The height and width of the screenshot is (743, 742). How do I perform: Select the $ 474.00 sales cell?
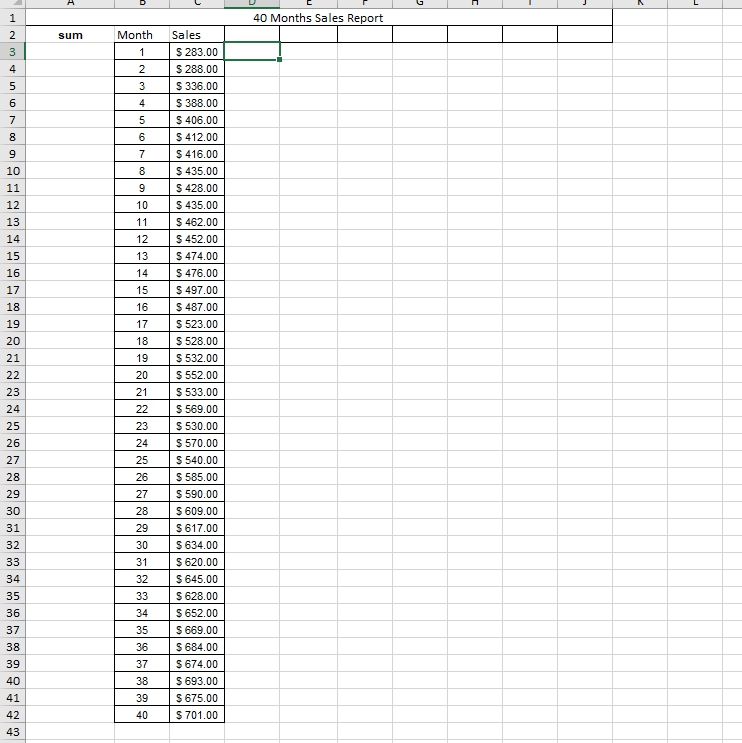click(x=197, y=256)
